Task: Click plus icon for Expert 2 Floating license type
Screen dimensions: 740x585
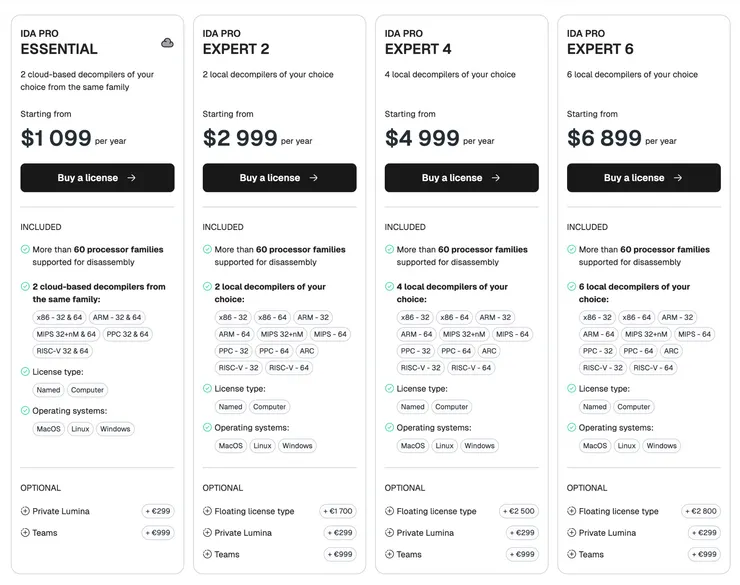Action: [207, 511]
